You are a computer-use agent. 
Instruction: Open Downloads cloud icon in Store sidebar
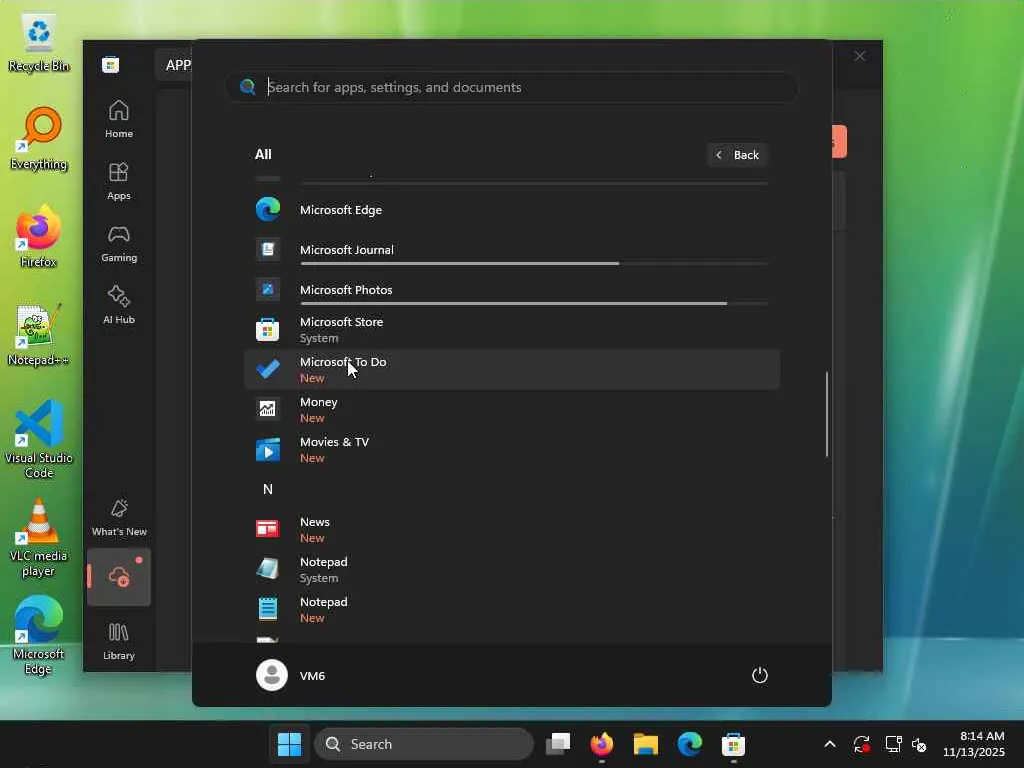tap(119, 577)
